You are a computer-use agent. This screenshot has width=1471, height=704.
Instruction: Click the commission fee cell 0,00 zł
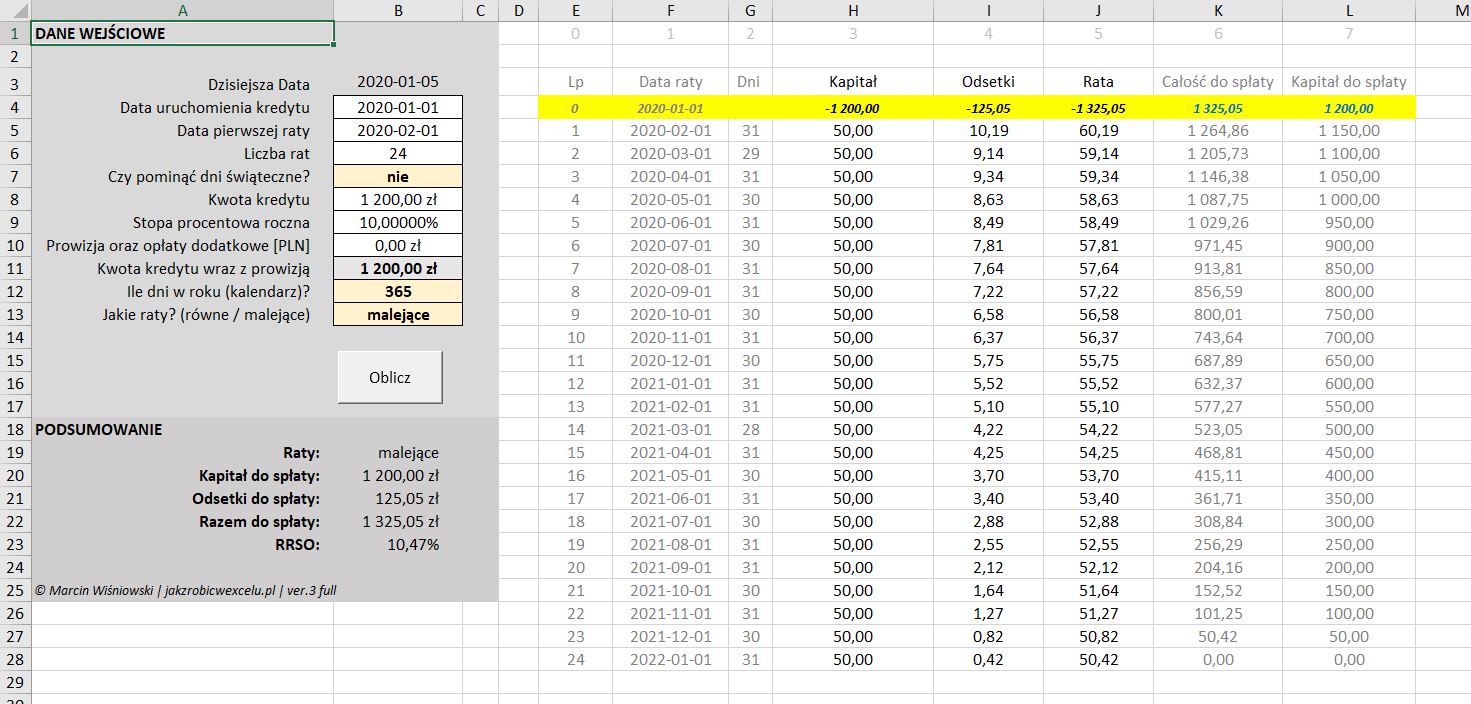(398, 245)
